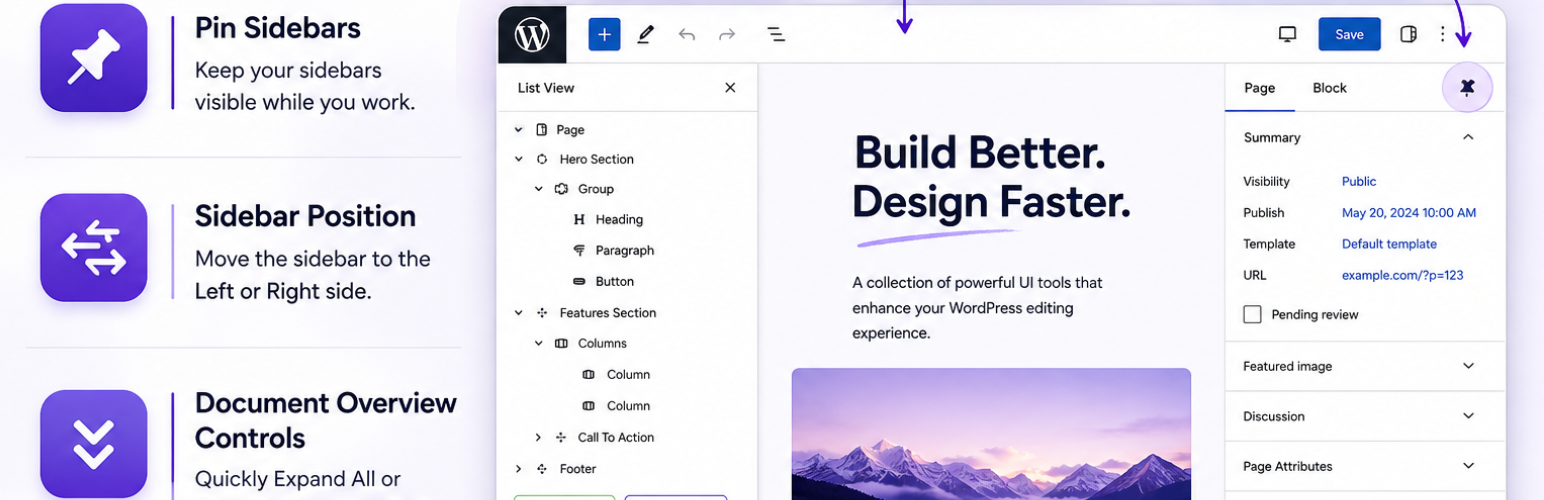Expand the Featured image panel
Screen dimensions: 1544x500
1468,366
